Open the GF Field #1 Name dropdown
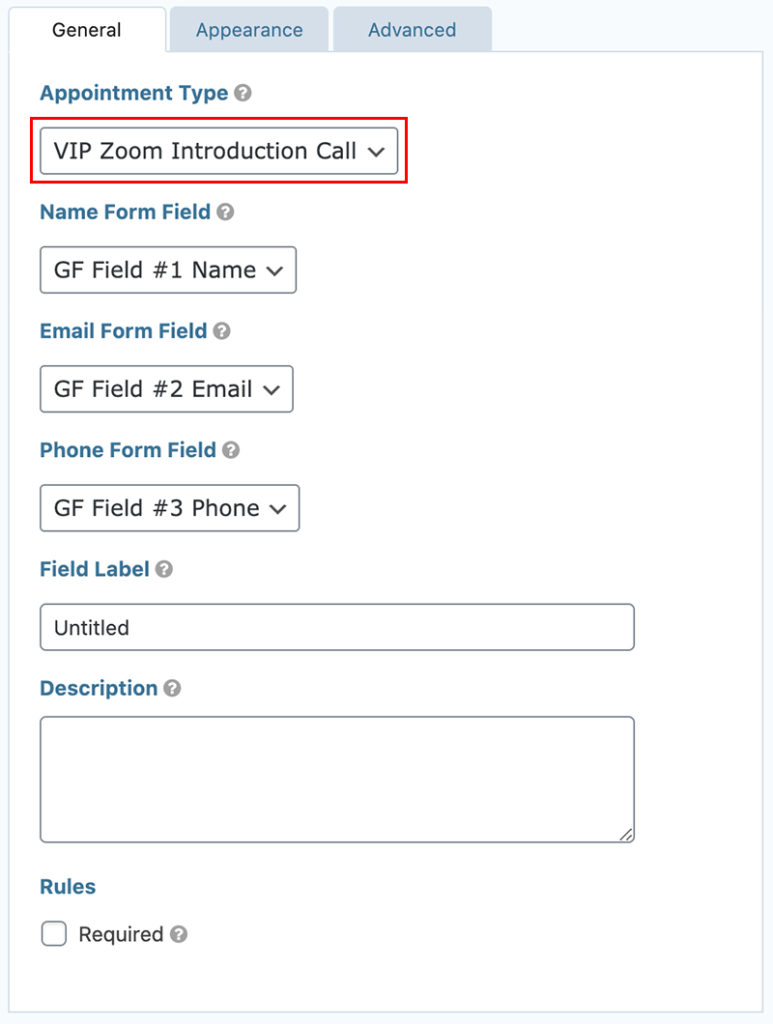 tap(167, 270)
